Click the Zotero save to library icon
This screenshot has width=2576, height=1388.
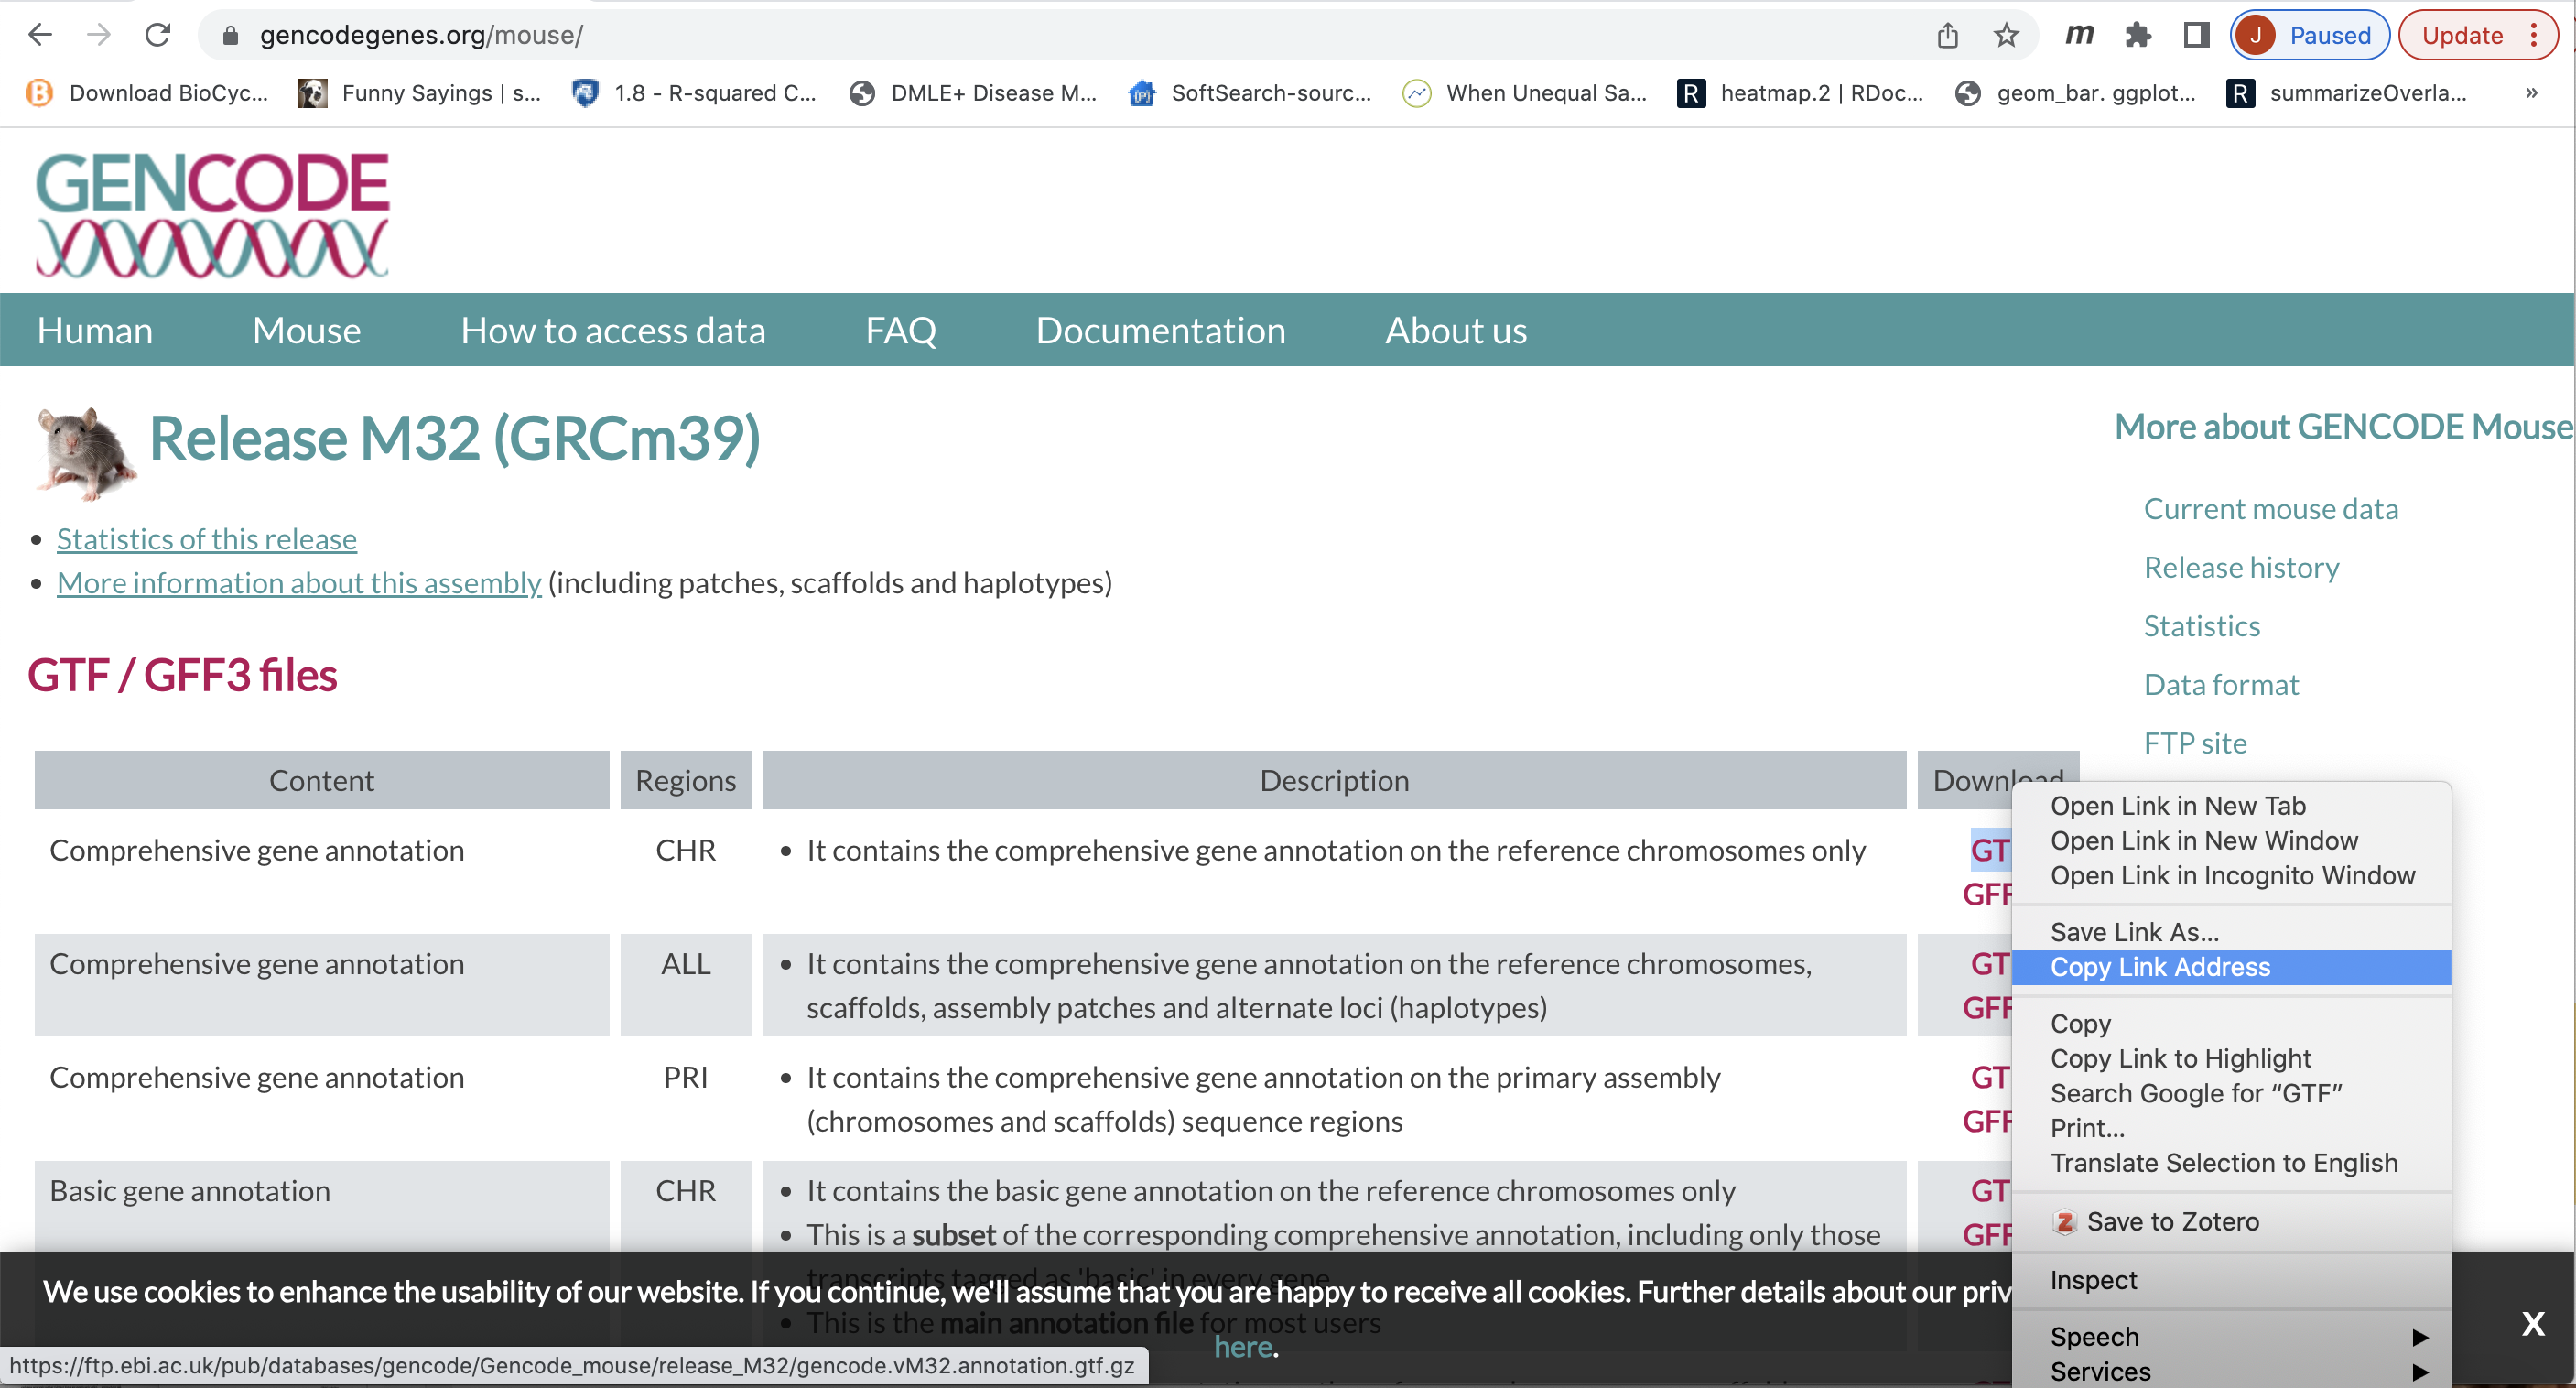click(x=2060, y=1220)
